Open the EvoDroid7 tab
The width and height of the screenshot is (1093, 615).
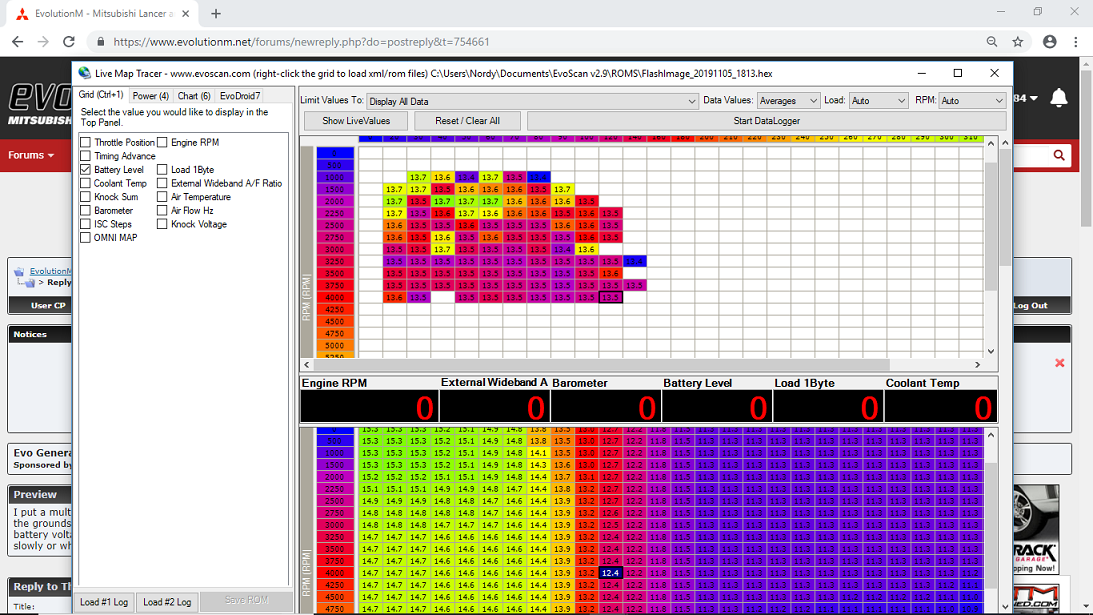coord(240,96)
